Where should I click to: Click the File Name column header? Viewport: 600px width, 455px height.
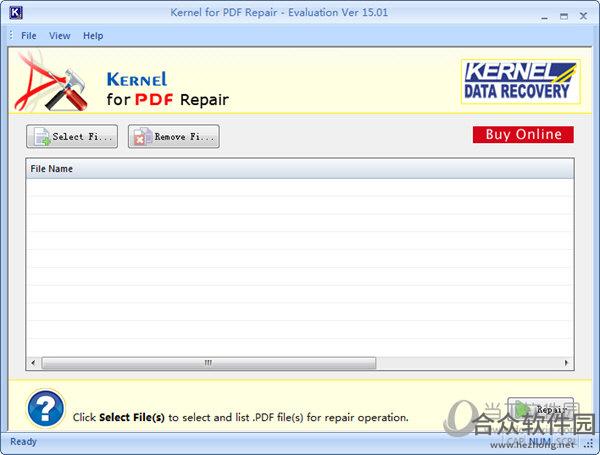pyautogui.click(x=300, y=169)
